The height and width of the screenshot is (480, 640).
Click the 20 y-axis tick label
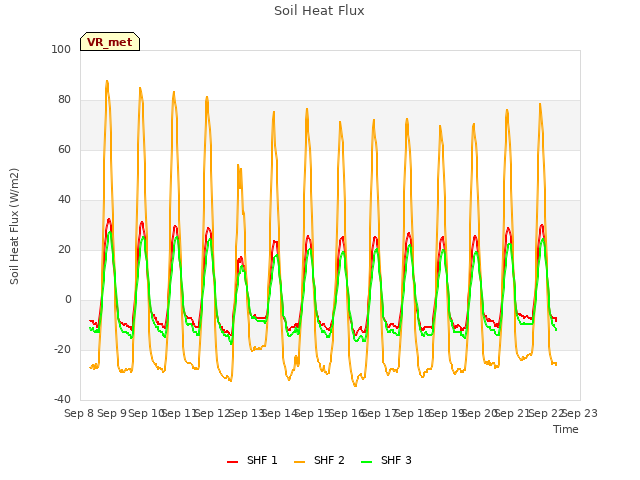coord(64,249)
